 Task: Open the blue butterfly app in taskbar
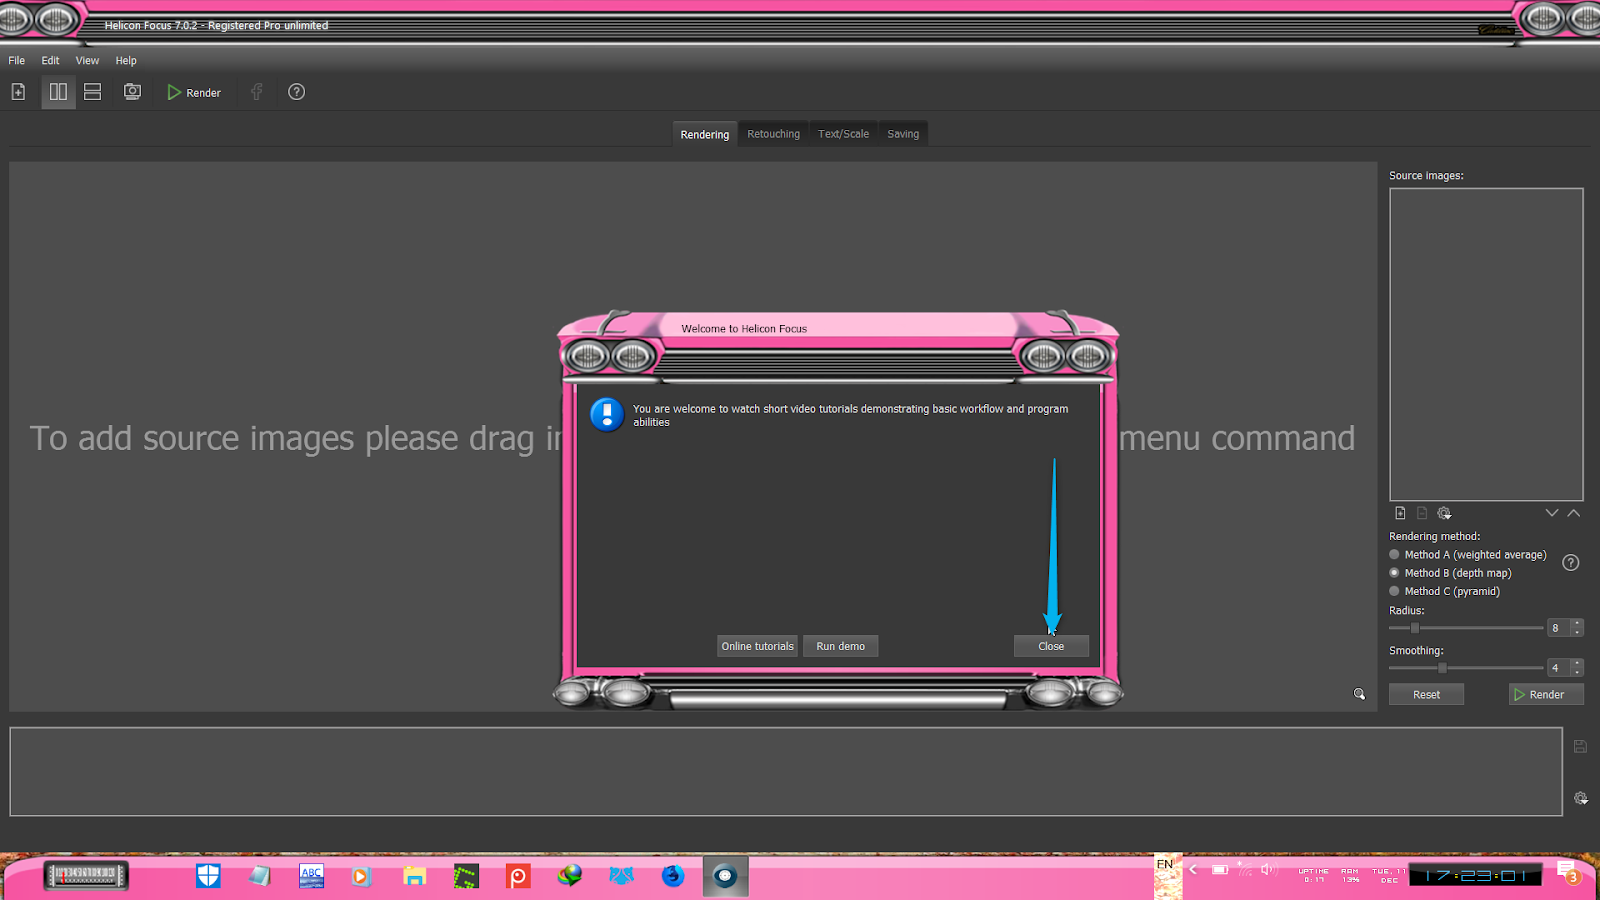[x=622, y=876]
